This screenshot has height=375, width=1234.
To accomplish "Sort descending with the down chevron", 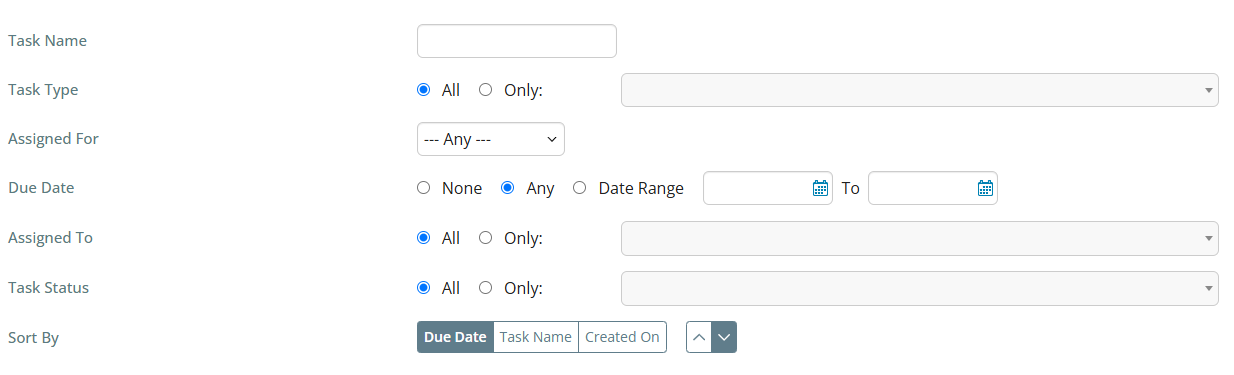I will pyautogui.click(x=724, y=337).
